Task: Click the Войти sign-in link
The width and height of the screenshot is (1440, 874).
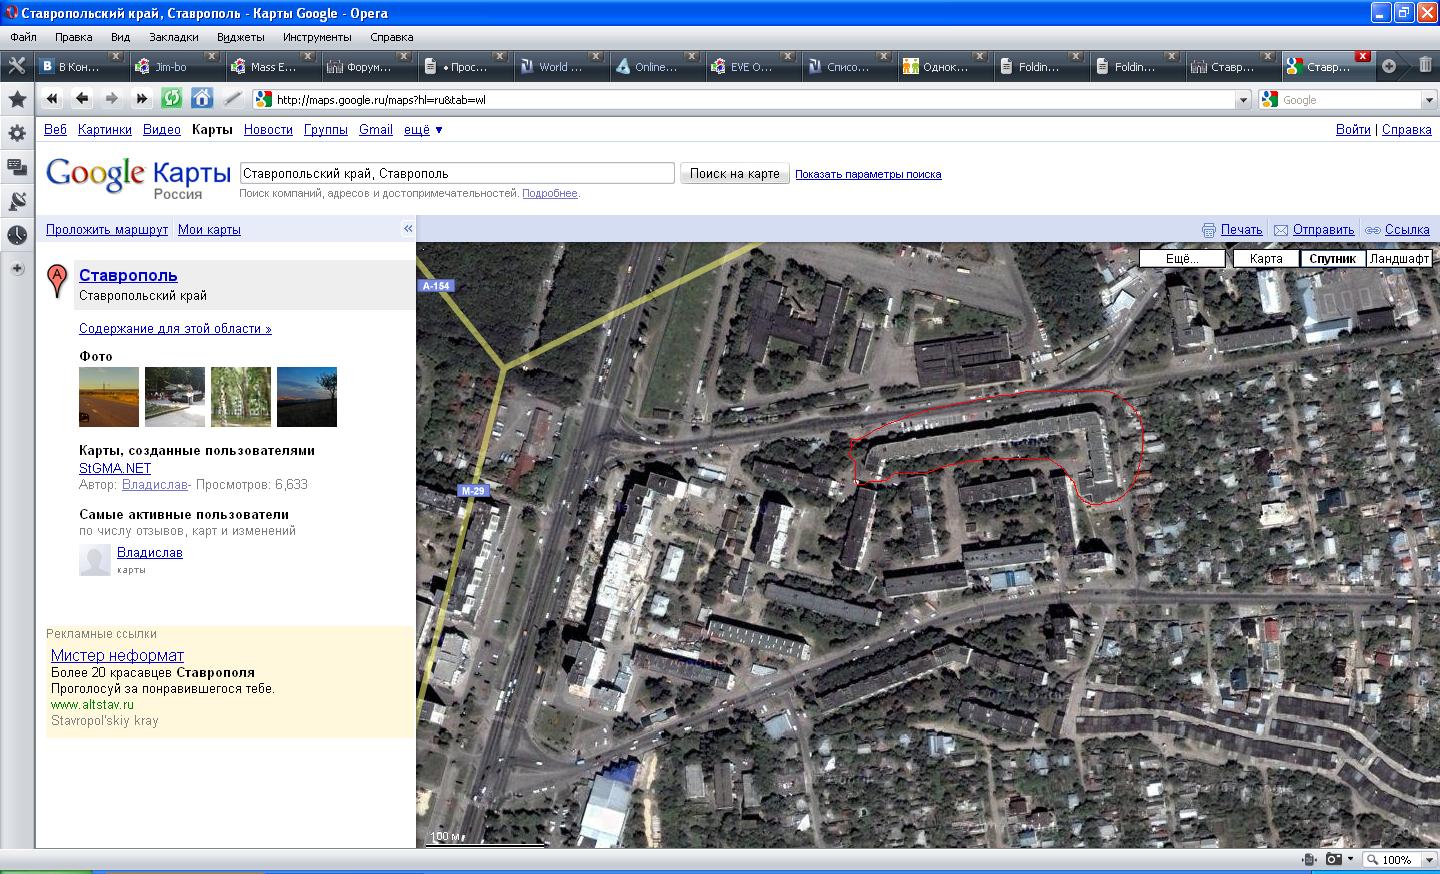Action: coord(1353,130)
